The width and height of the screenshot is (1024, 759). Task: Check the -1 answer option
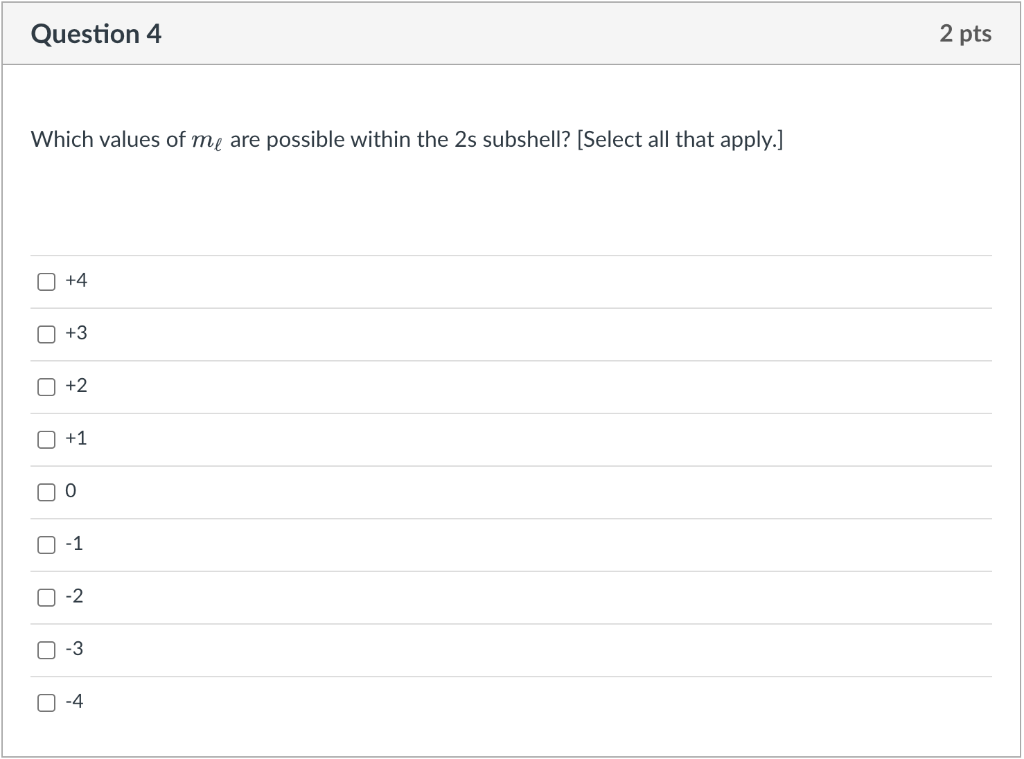(x=46, y=544)
